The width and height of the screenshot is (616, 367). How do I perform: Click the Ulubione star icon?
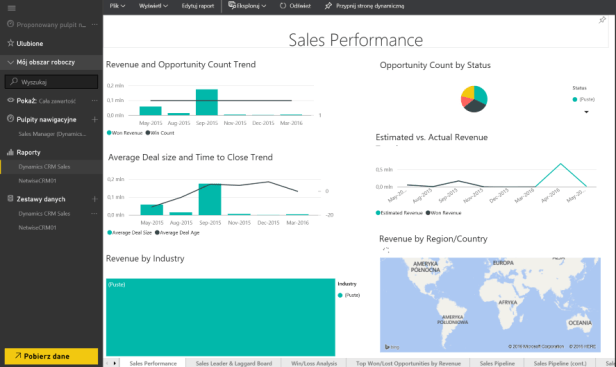point(11,43)
